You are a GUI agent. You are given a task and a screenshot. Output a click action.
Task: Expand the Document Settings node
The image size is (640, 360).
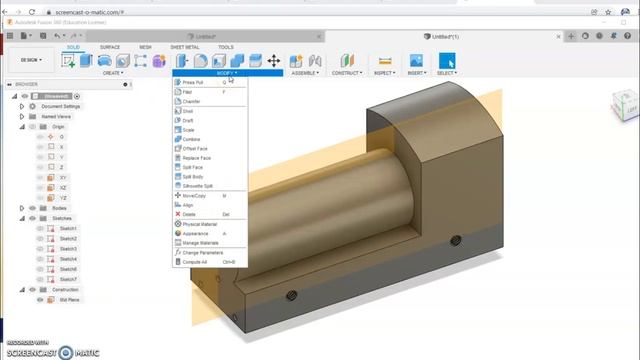[x=22, y=107]
